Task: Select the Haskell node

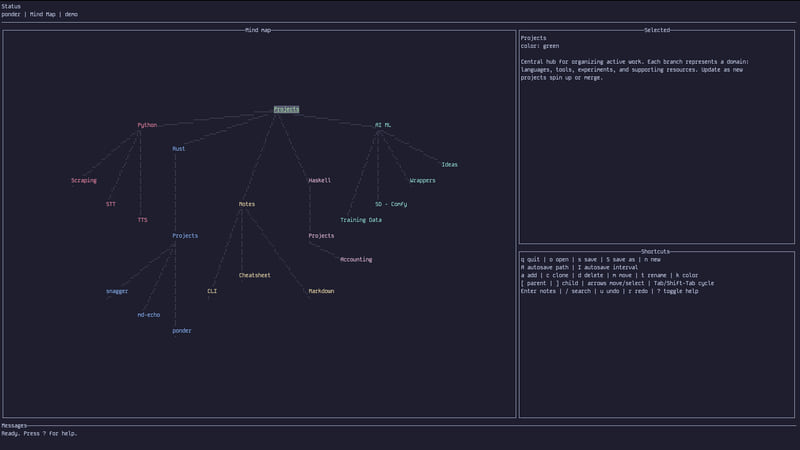Action: pyautogui.click(x=319, y=181)
